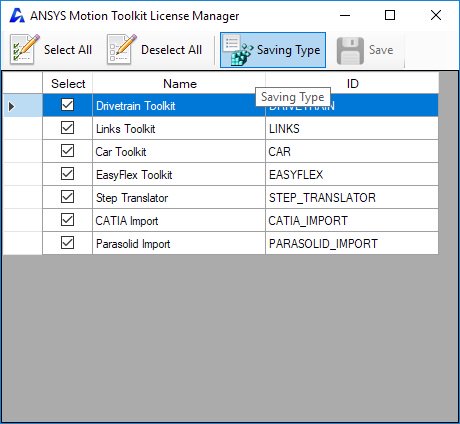
Task: Select the EasyFlex Toolkit name cell
Action: pyautogui.click(x=179, y=174)
